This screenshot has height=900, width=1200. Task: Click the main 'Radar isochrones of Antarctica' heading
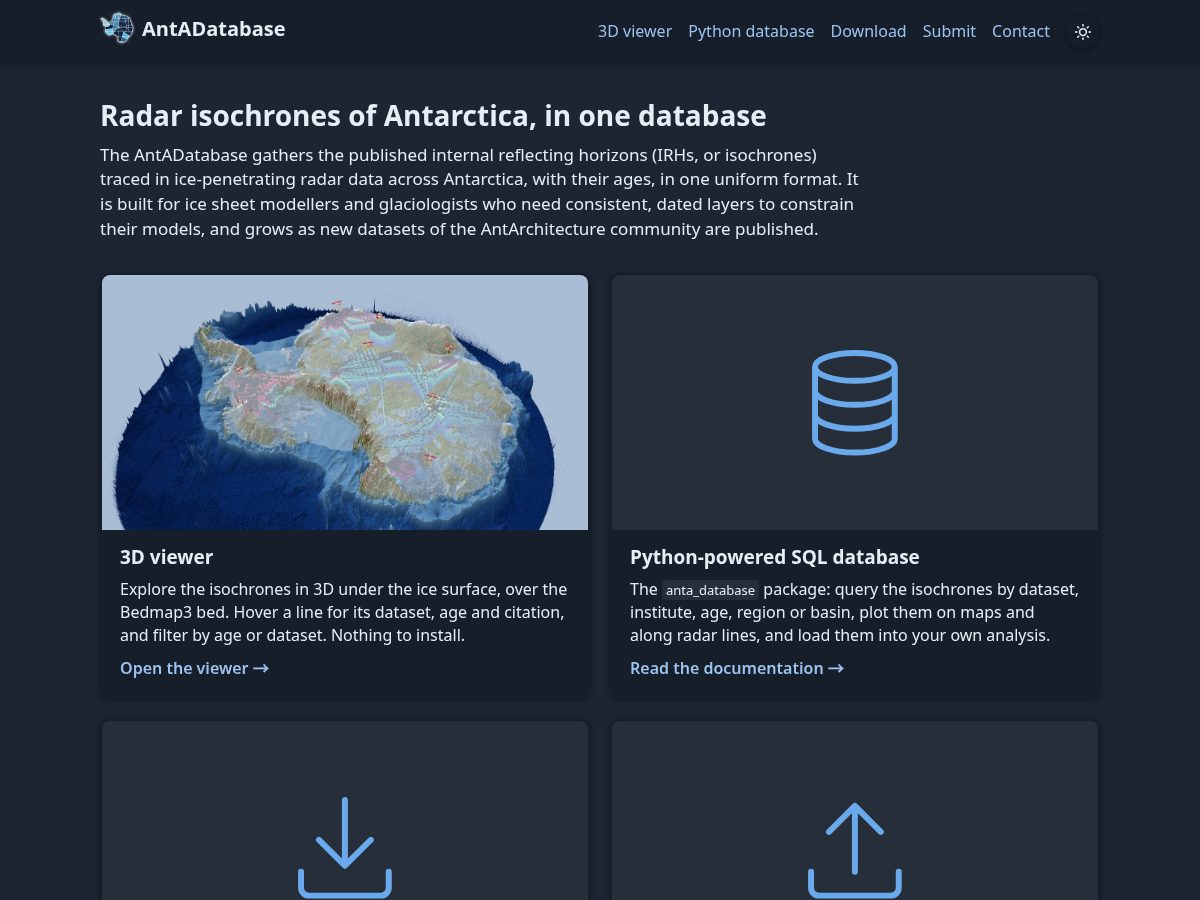(433, 116)
